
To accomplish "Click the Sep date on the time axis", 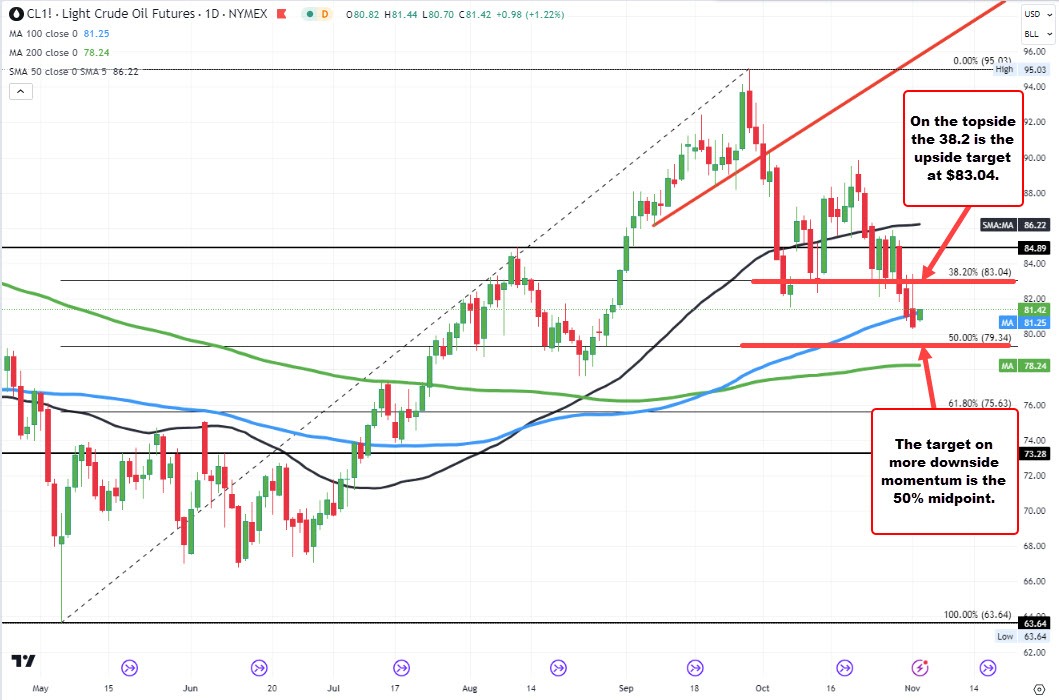I will pos(626,689).
